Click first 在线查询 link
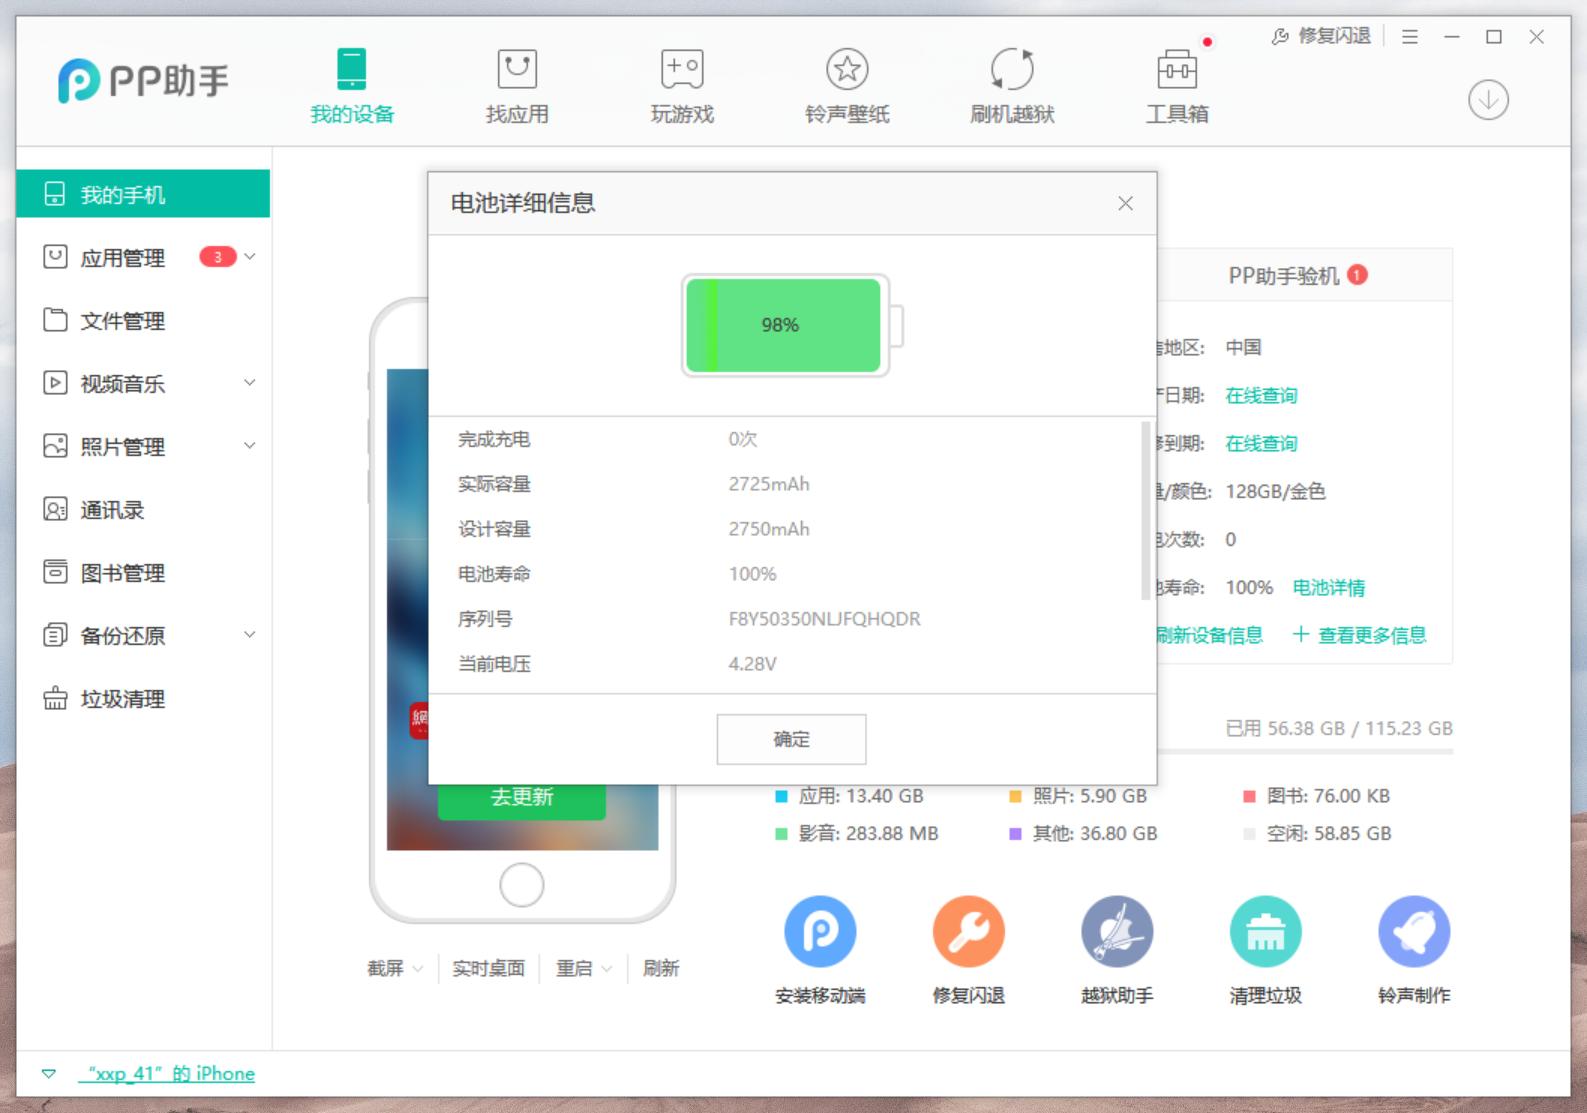Viewport: 1587px width, 1113px height. tap(1261, 396)
